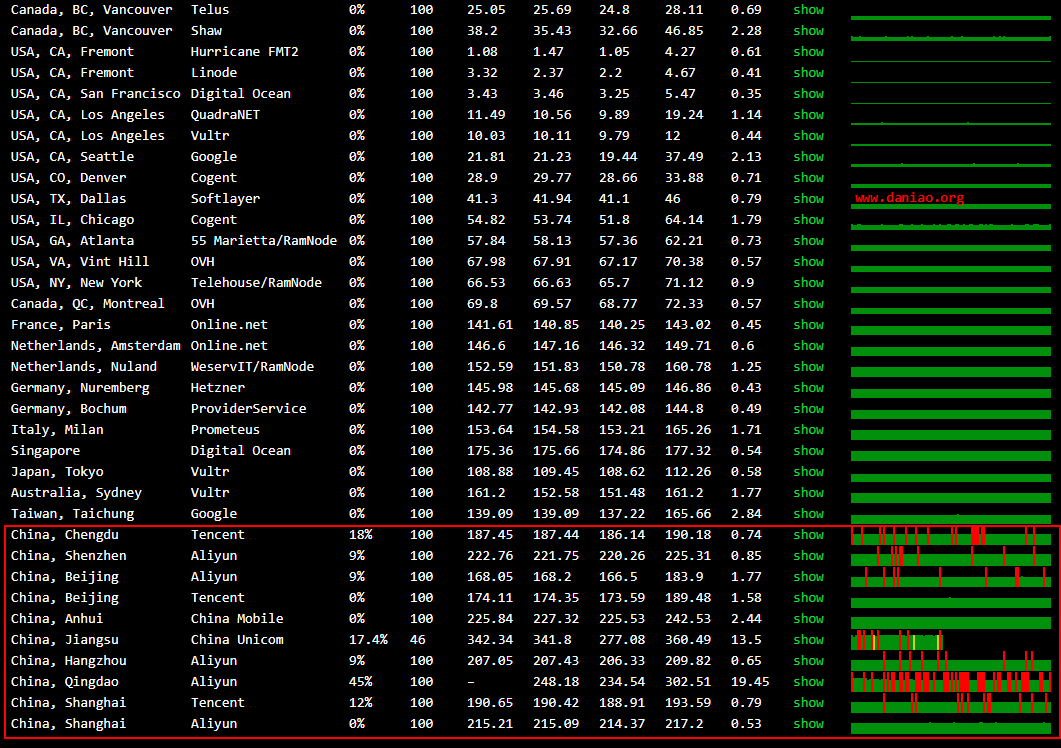Click 'show' for Tokyo Vultr row
1061x748 pixels.
tap(808, 472)
